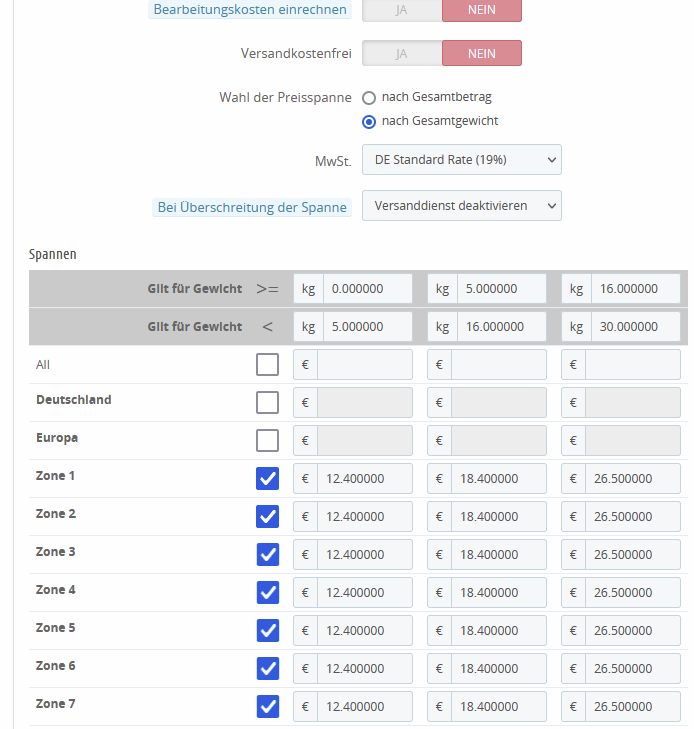The height and width of the screenshot is (729, 694).
Task: Switch Versandkostenfrei to JA
Action: (x=402, y=53)
